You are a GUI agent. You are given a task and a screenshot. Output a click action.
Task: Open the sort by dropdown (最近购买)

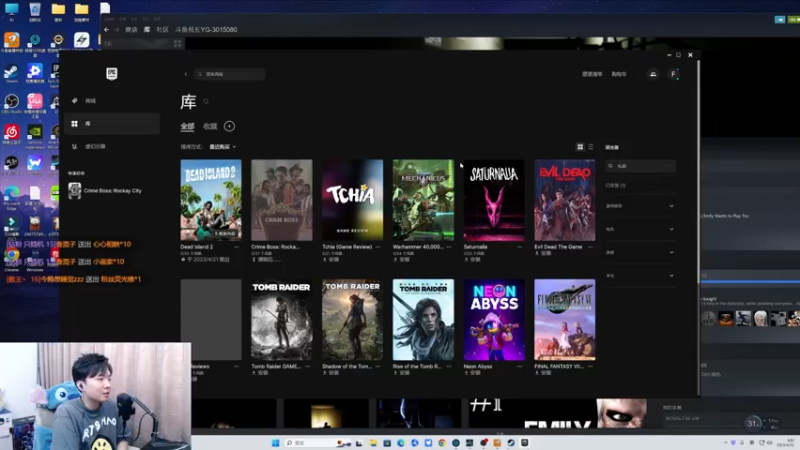pyautogui.click(x=222, y=146)
